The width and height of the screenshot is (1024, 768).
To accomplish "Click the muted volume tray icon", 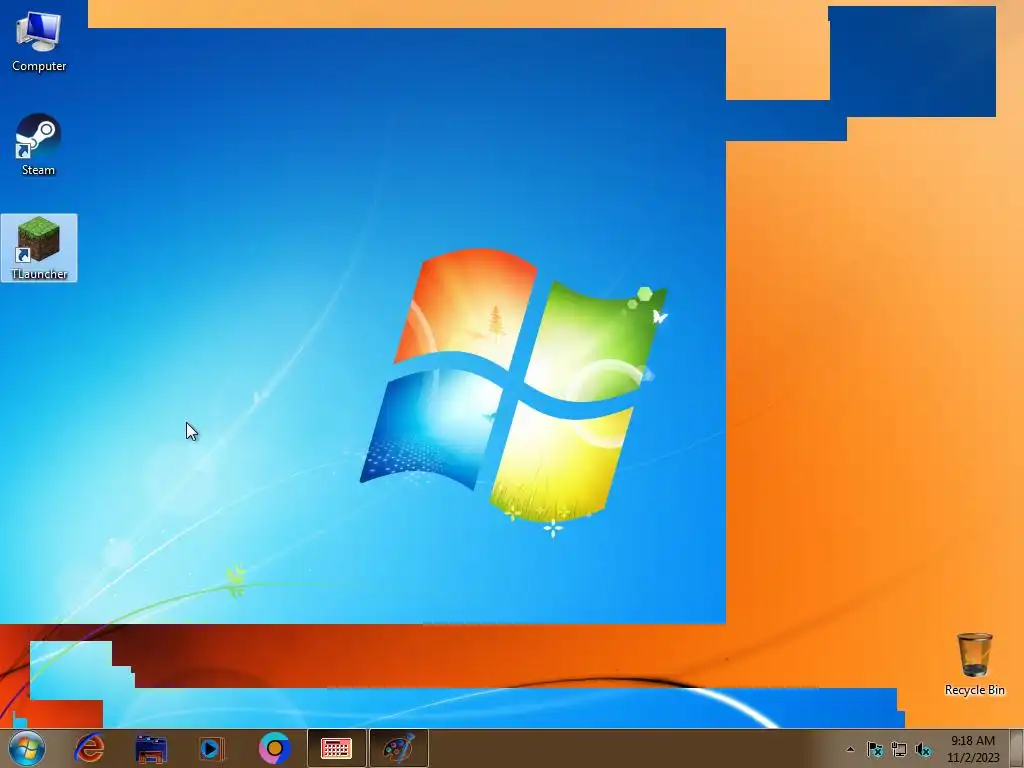I will coord(923,749).
